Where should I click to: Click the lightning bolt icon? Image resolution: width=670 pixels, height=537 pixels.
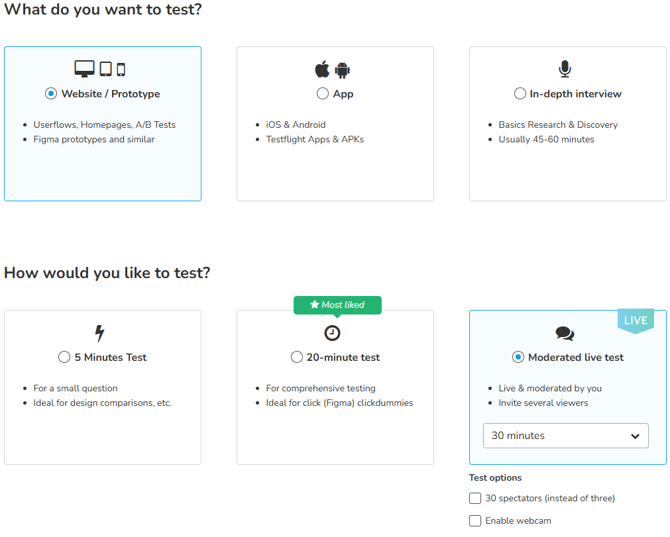(x=100, y=333)
